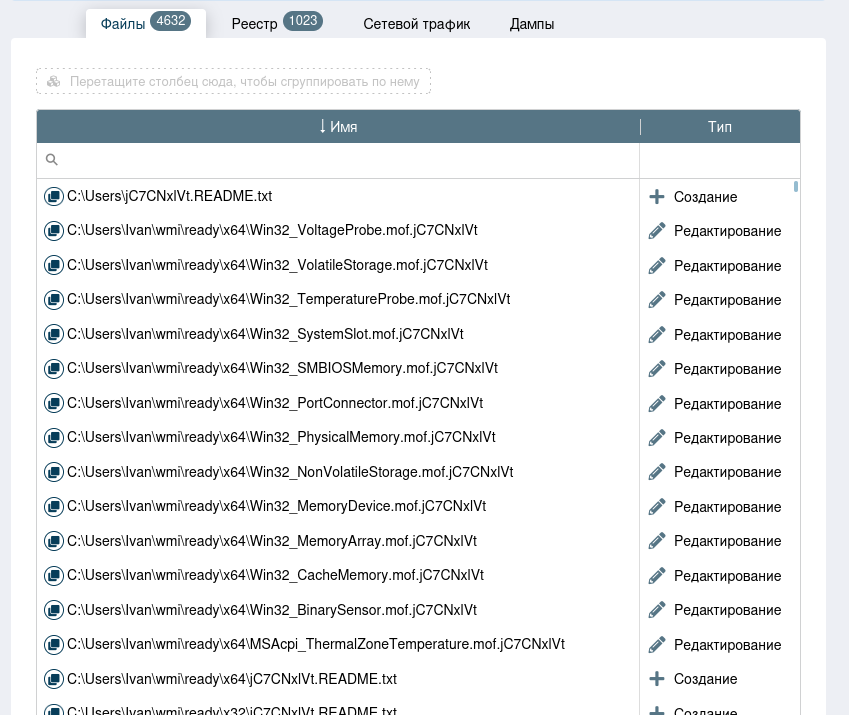Click the pencil icon in Win32_CacheMemory row
The height and width of the screenshot is (715, 849).
click(x=657, y=576)
